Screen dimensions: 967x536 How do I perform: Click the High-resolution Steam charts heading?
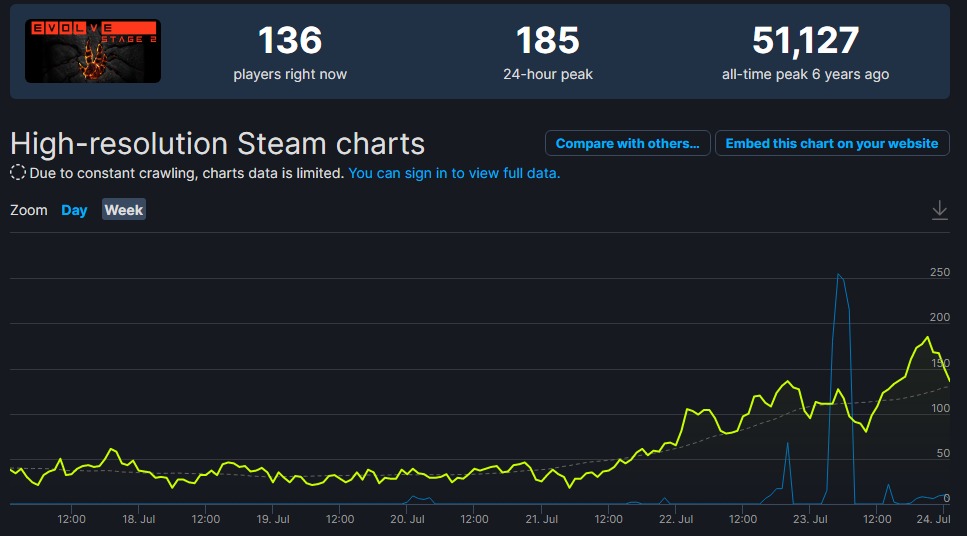tap(217, 143)
